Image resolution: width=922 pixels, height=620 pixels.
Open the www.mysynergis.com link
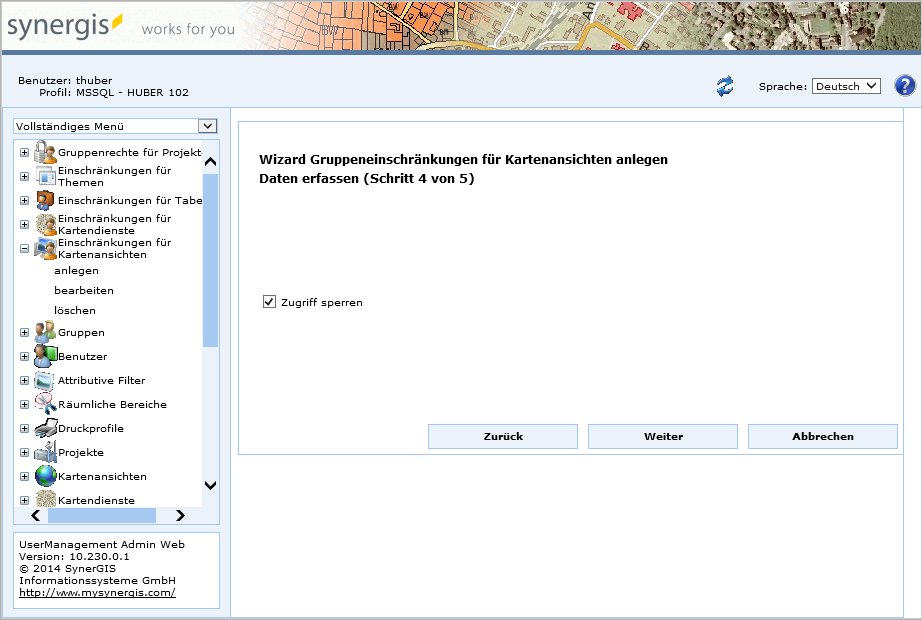97,592
